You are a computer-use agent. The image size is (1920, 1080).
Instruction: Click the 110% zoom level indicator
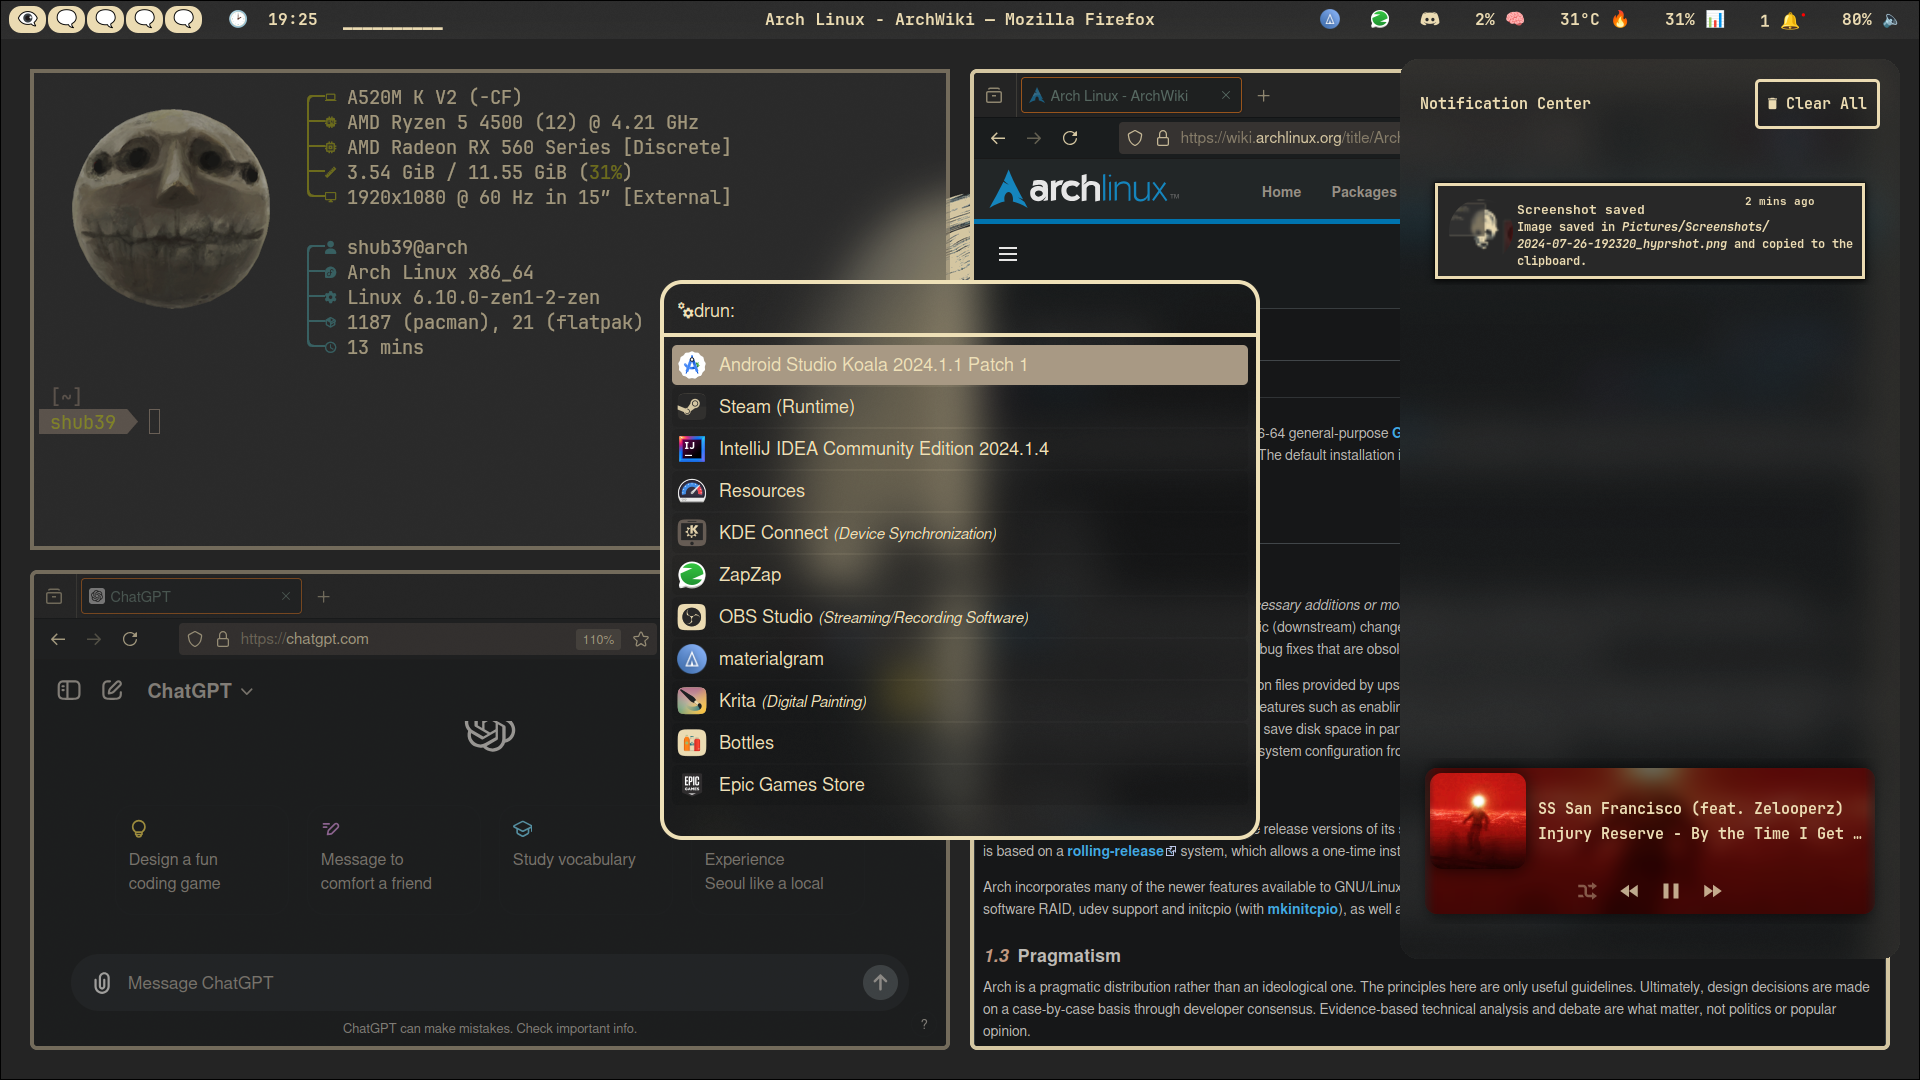click(598, 640)
